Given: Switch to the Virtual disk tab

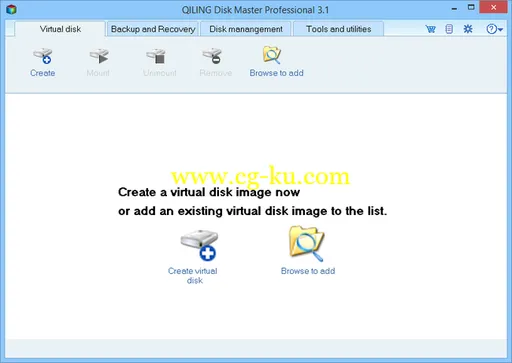Looking at the screenshot, I should [60, 29].
